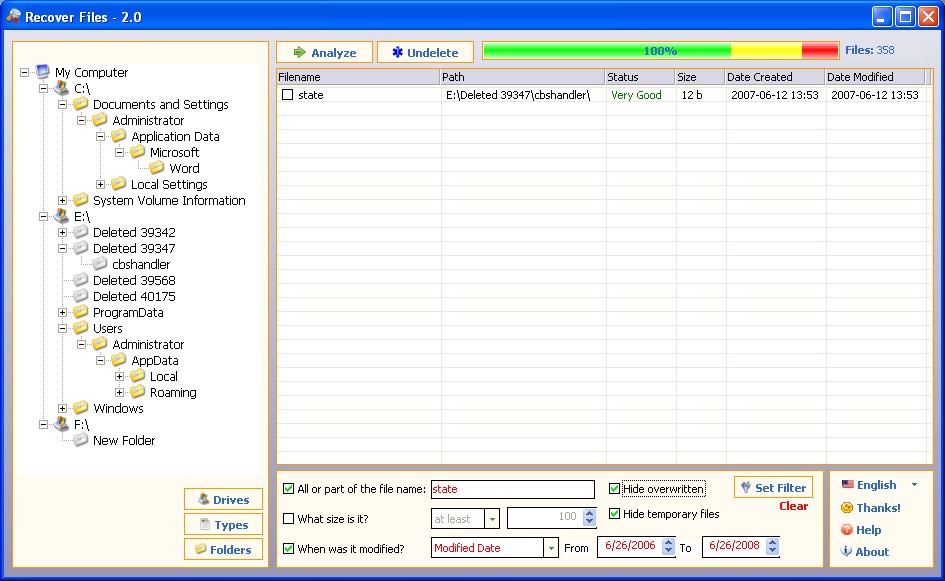Open the English language dropdown
Viewport: 945px width, 581px height.
tap(913, 485)
